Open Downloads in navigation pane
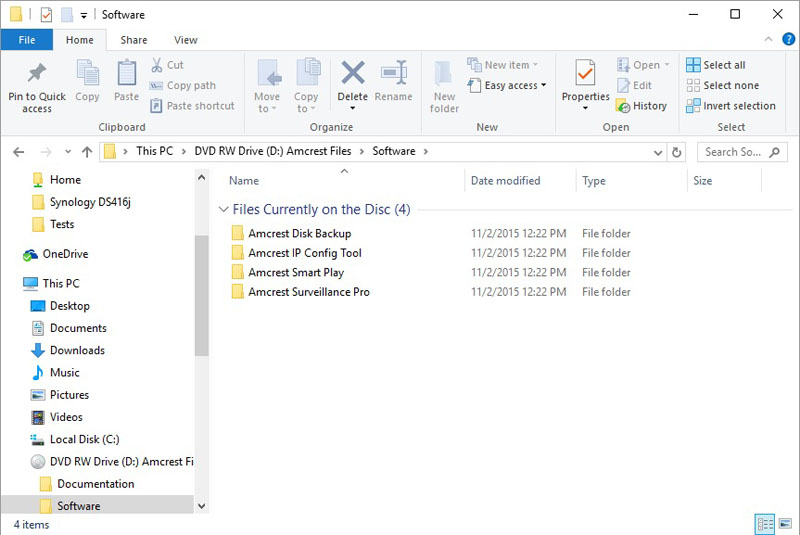800x535 pixels. (x=77, y=350)
